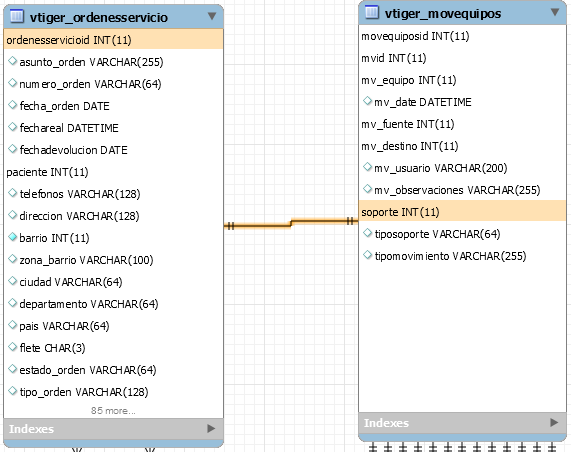Screen dimensions: 571x452
Task: Click the vtiger_movequipos table icon
Action: pos(372,12)
